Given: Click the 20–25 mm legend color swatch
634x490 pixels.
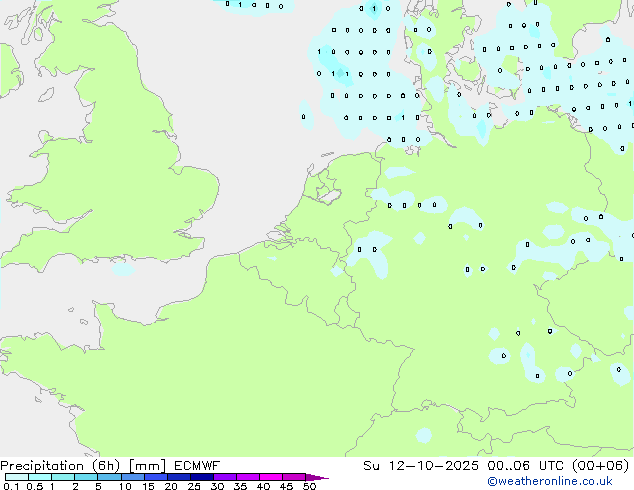Looking at the screenshot, I should tap(178, 477).
